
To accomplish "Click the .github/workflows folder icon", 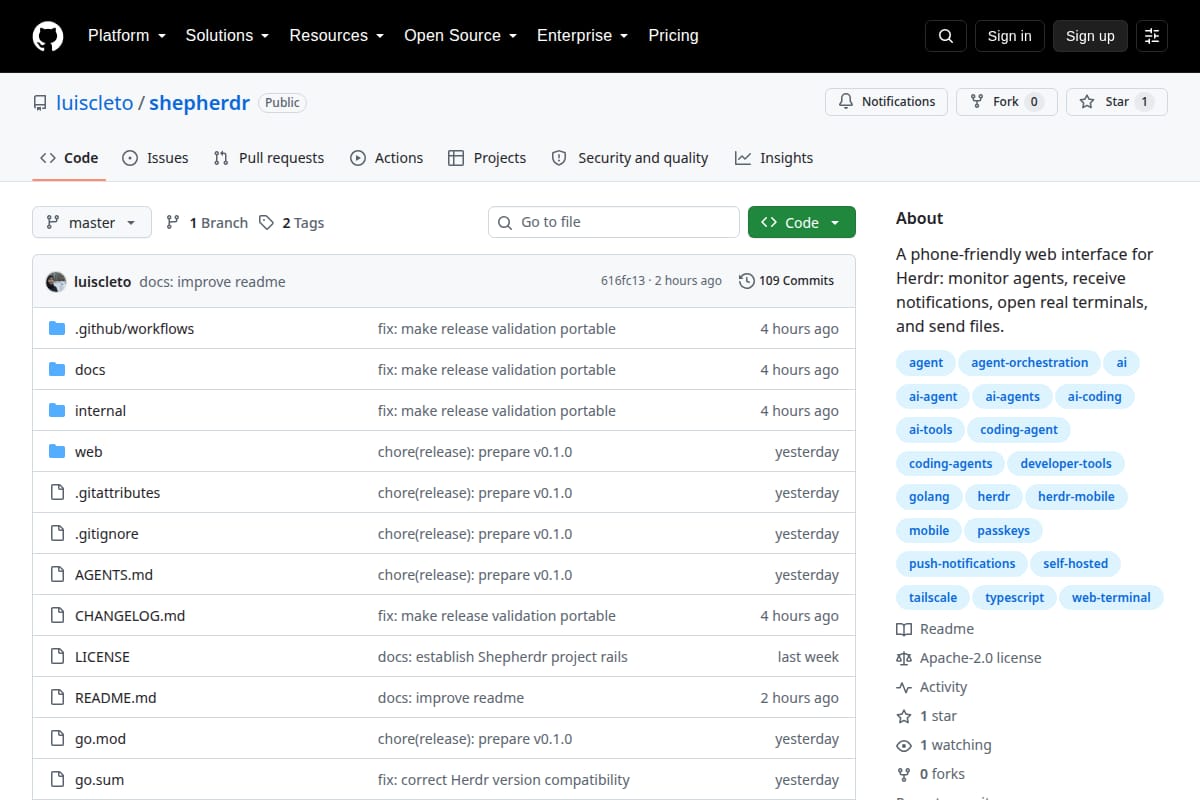I will pyautogui.click(x=57, y=329).
